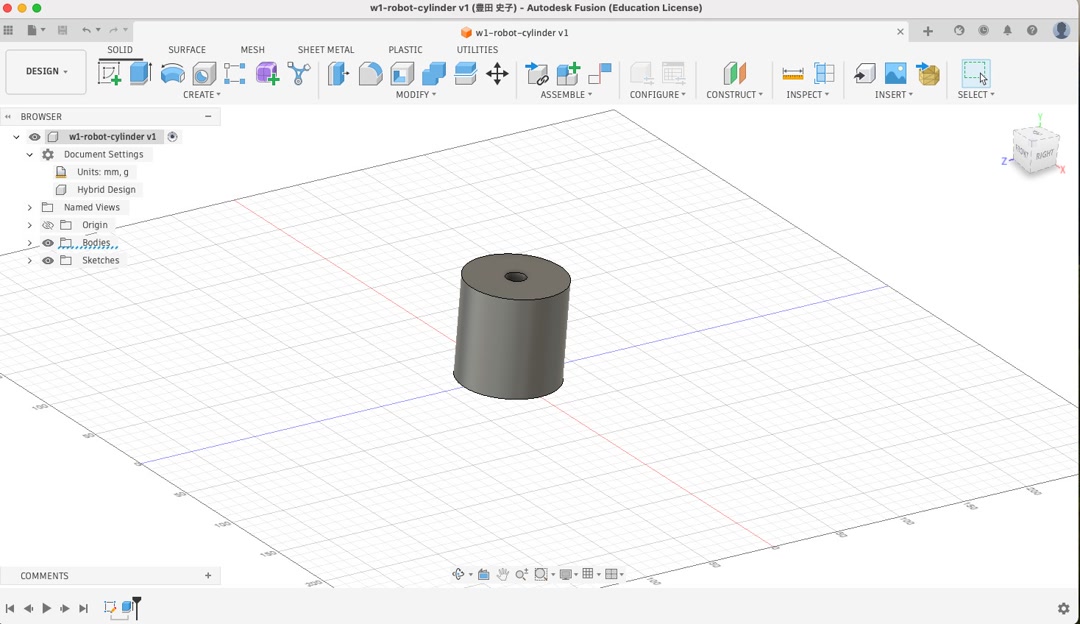Activate the Move/Copy tool
Image resolution: width=1080 pixels, height=624 pixels.
[497, 73]
